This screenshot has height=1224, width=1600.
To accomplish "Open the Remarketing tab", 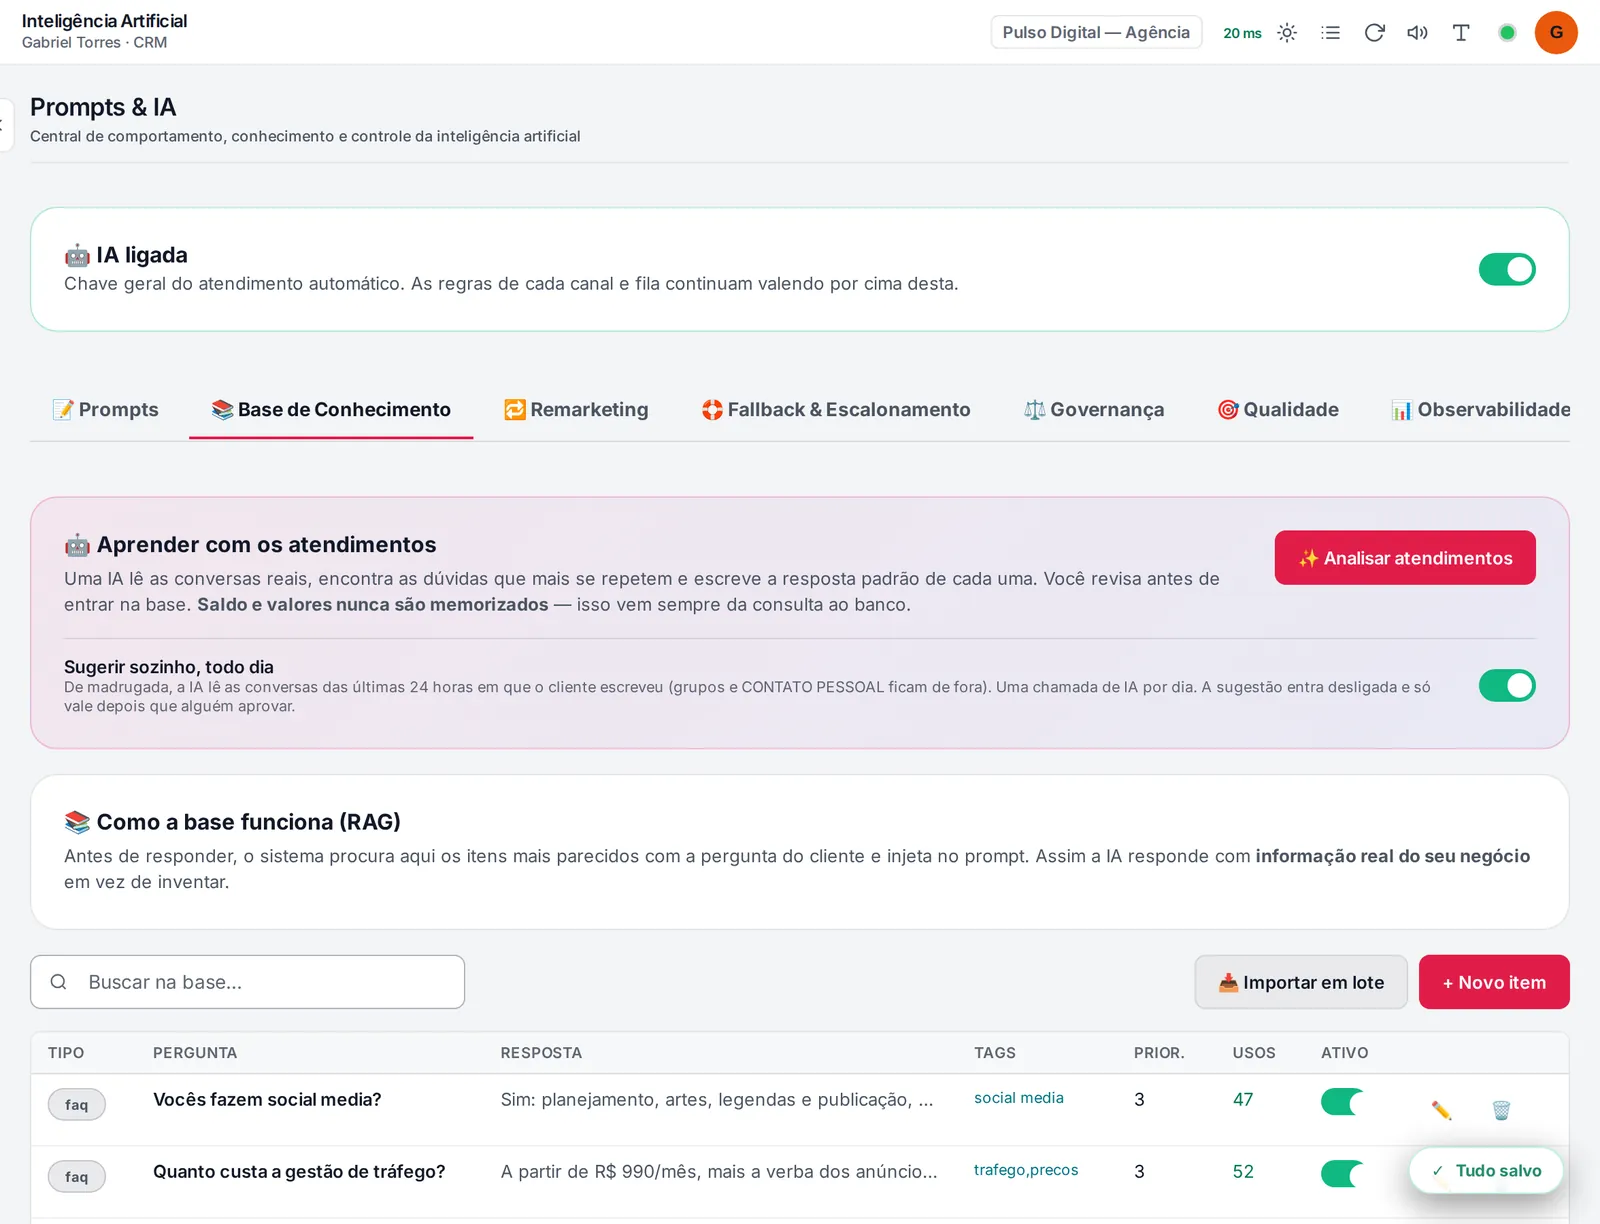I will click(576, 410).
